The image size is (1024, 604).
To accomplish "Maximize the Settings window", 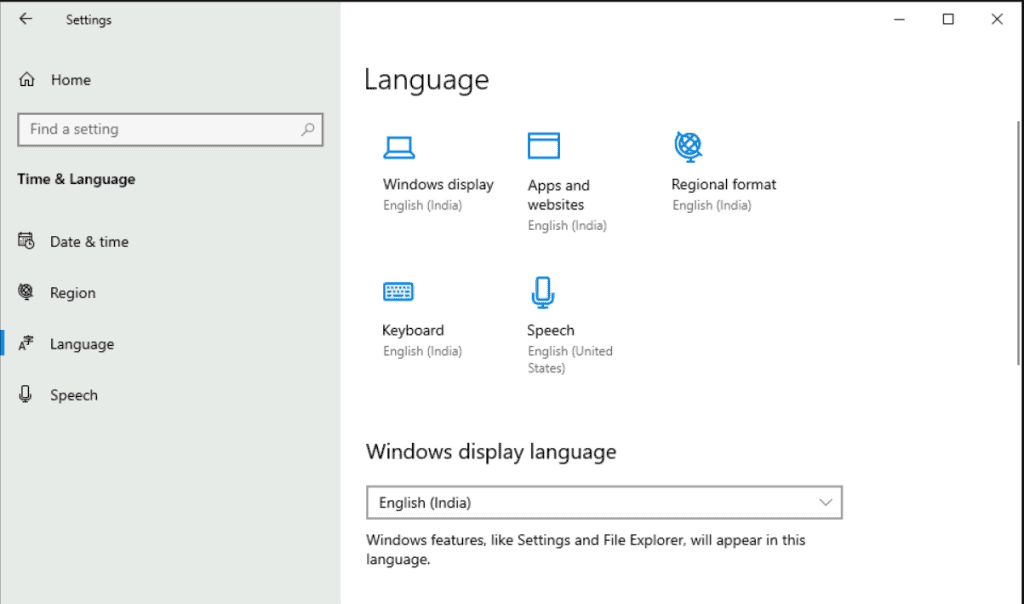I will 948,19.
